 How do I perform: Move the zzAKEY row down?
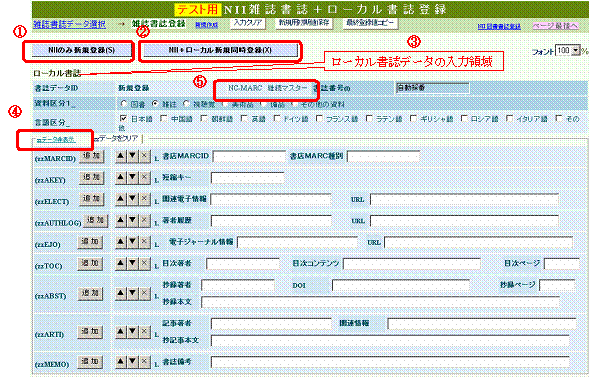(132, 178)
